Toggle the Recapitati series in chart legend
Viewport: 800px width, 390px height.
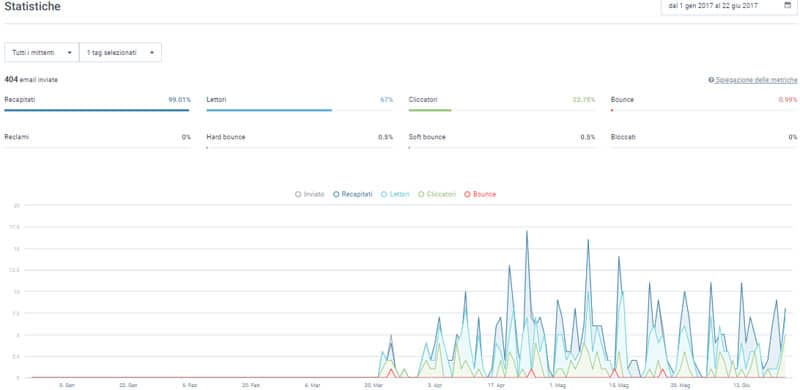353,194
